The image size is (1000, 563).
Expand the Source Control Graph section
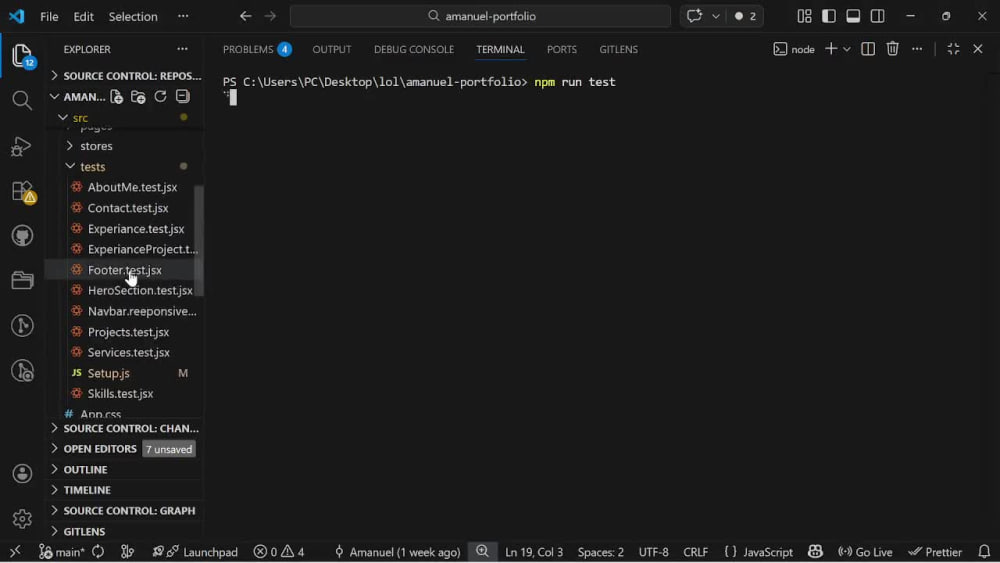(126, 511)
